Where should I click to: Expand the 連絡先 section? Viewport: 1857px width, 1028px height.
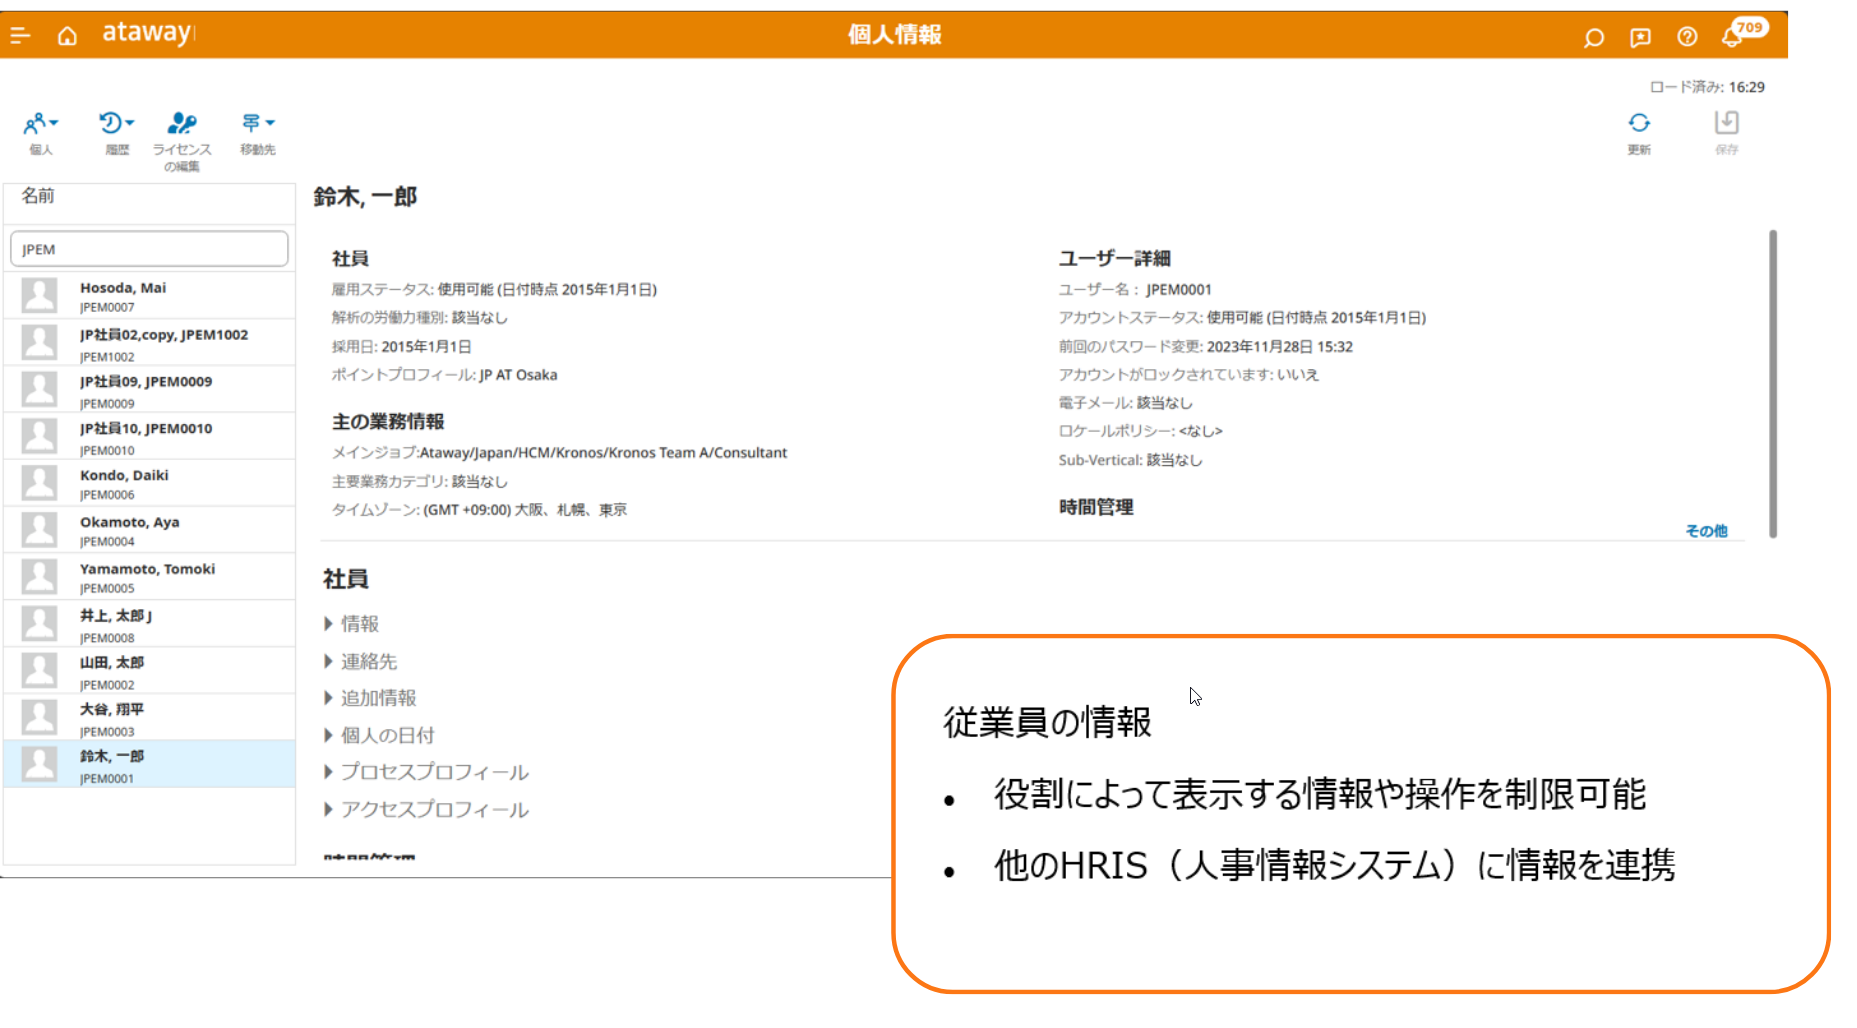click(368, 661)
